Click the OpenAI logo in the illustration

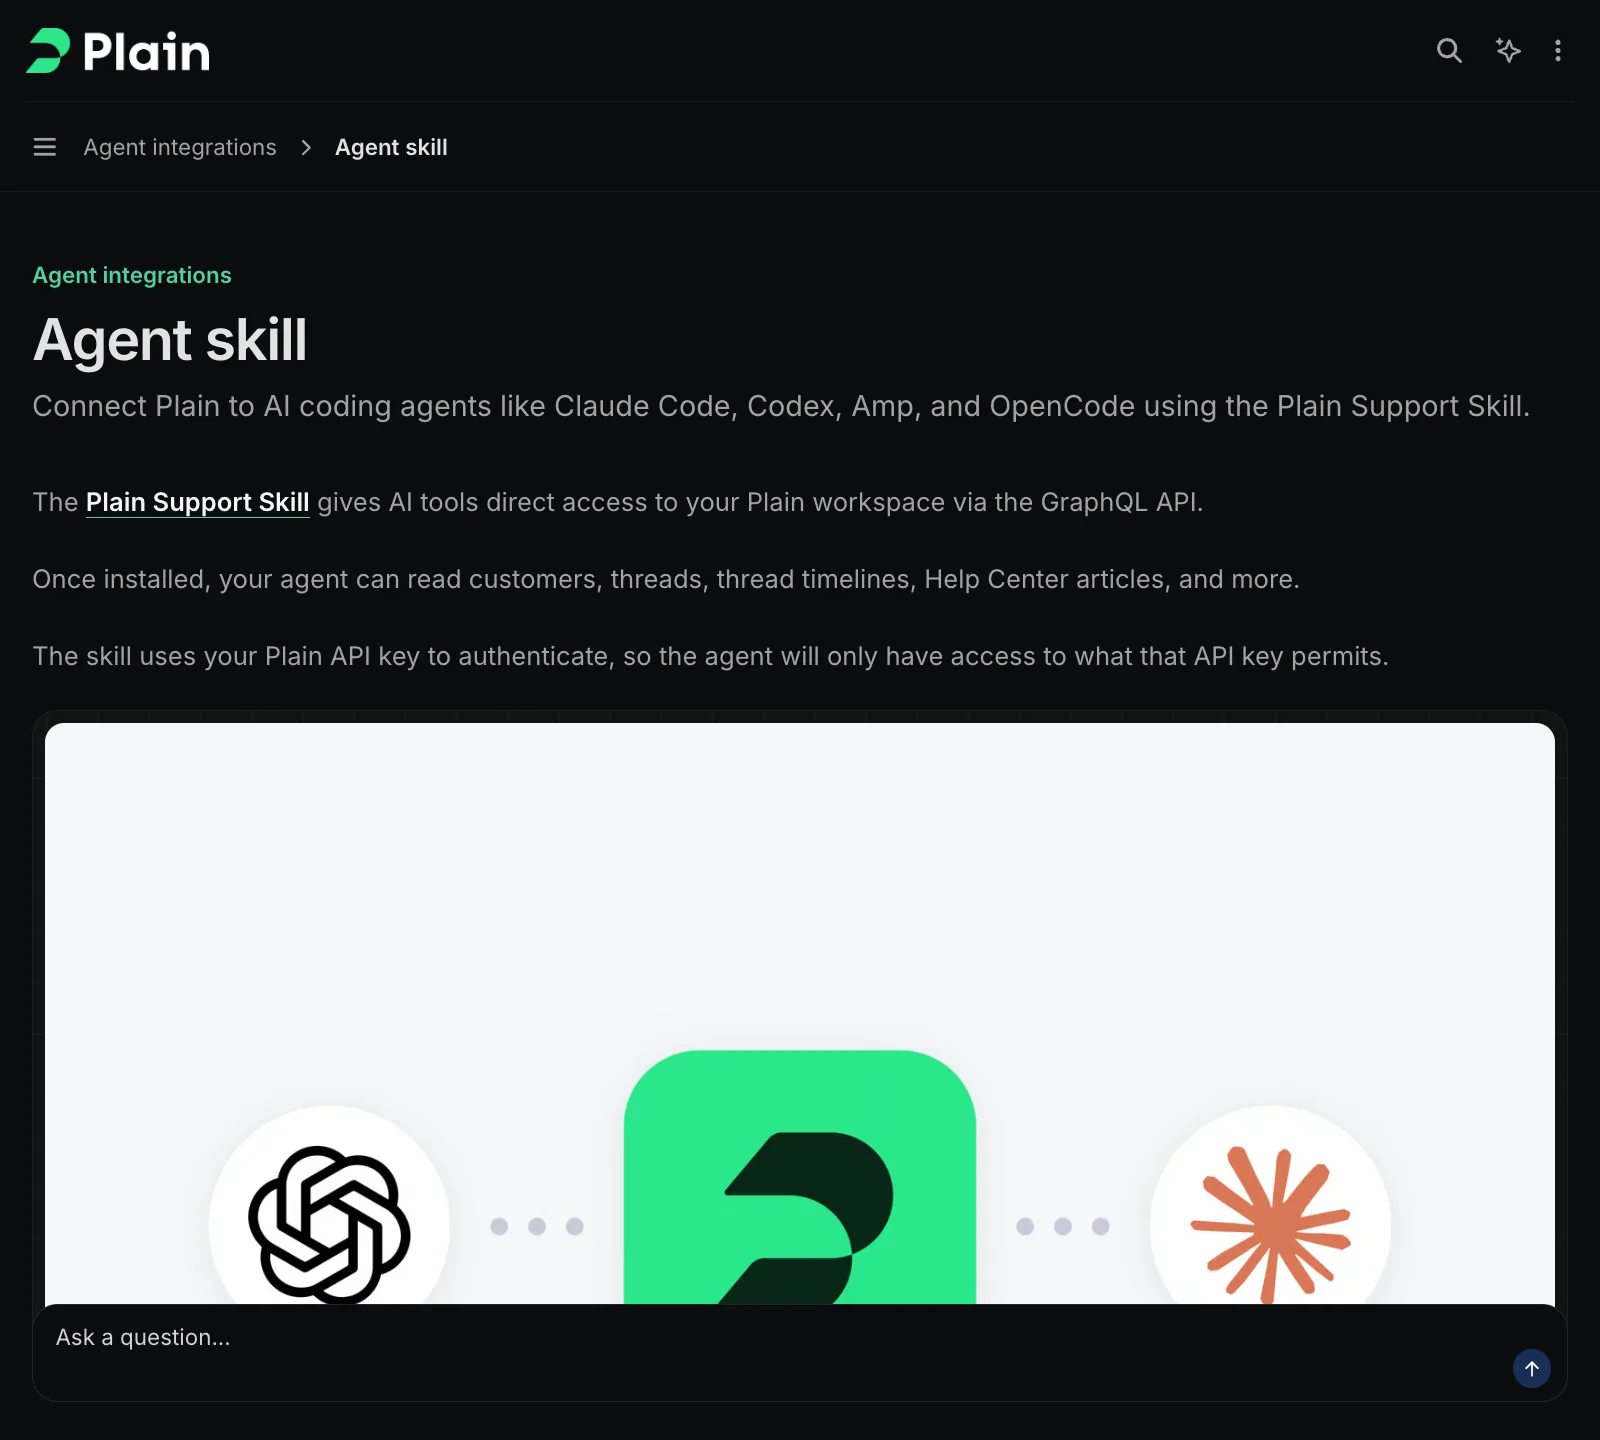(329, 1224)
